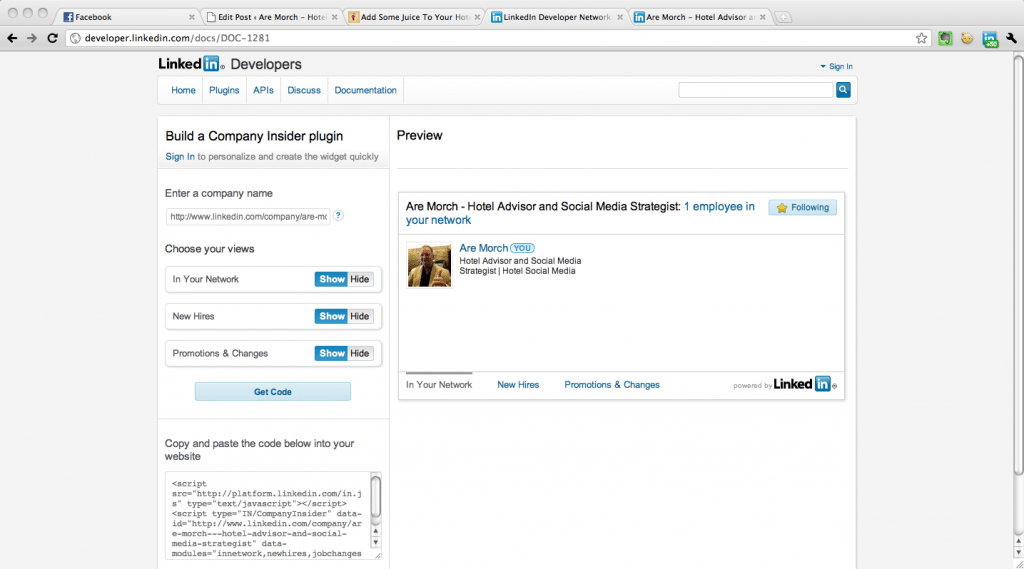The image size is (1024, 569).
Task: Open the Home nav item
Action: click(x=183, y=90)
